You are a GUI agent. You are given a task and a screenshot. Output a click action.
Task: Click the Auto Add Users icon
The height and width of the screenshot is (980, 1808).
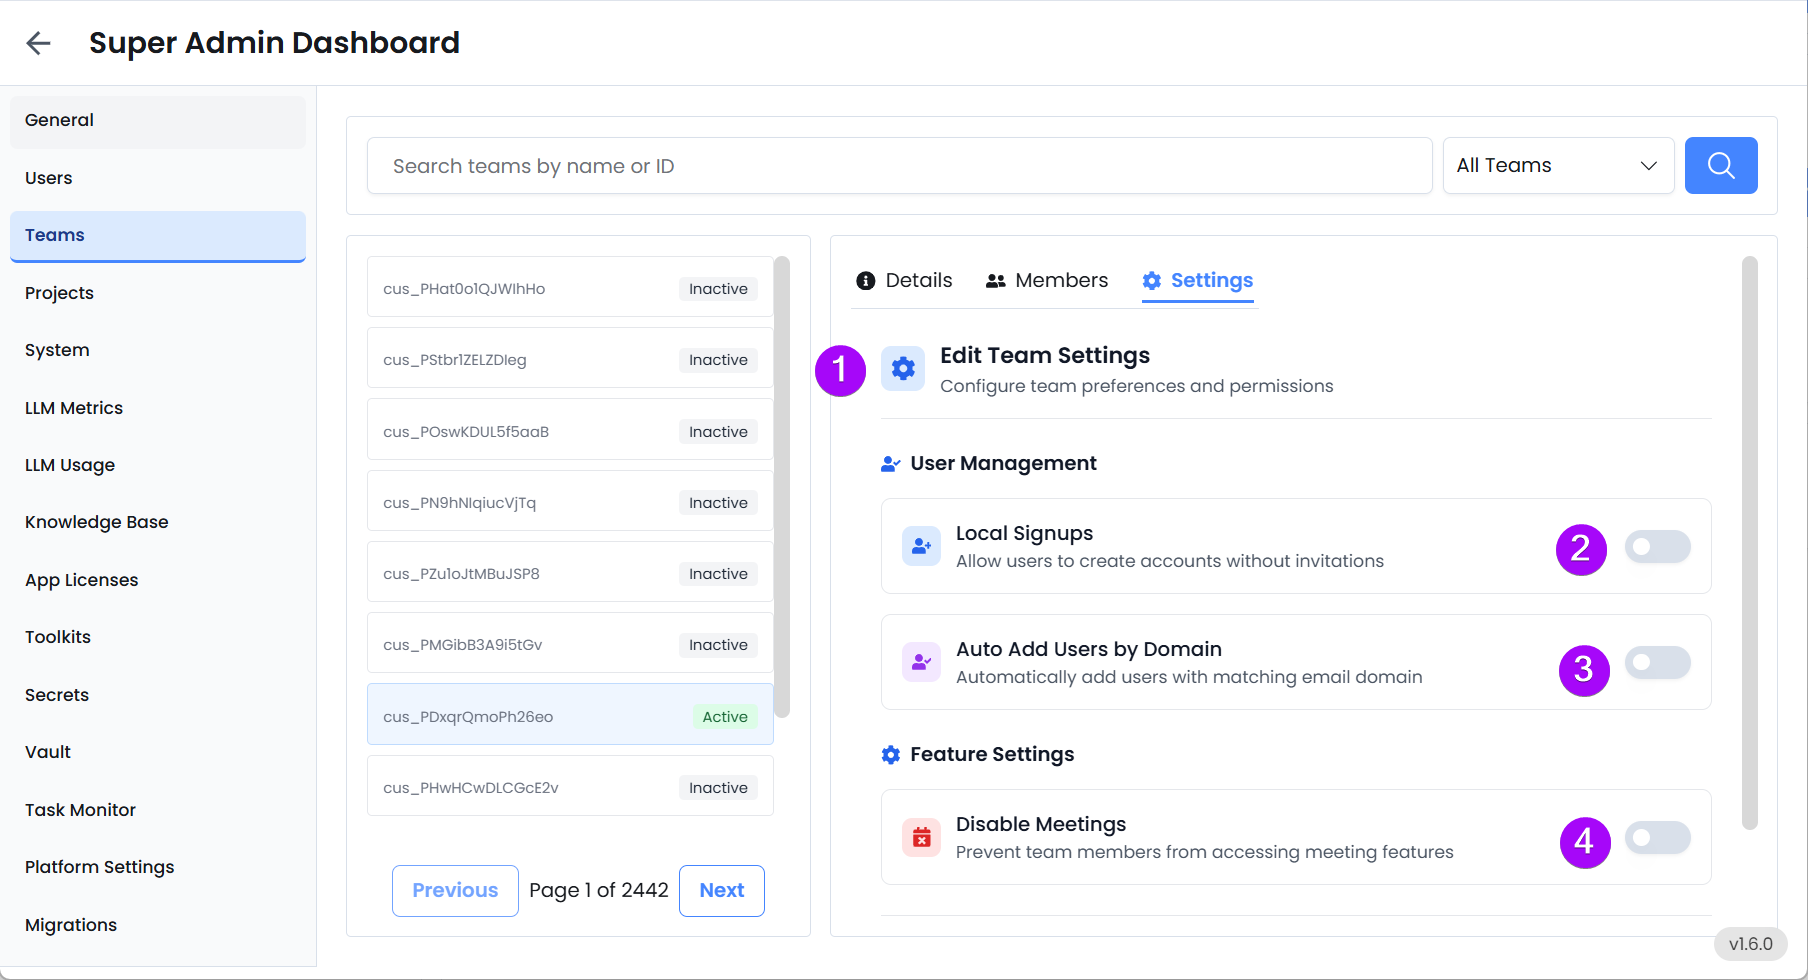coord(921,662)
